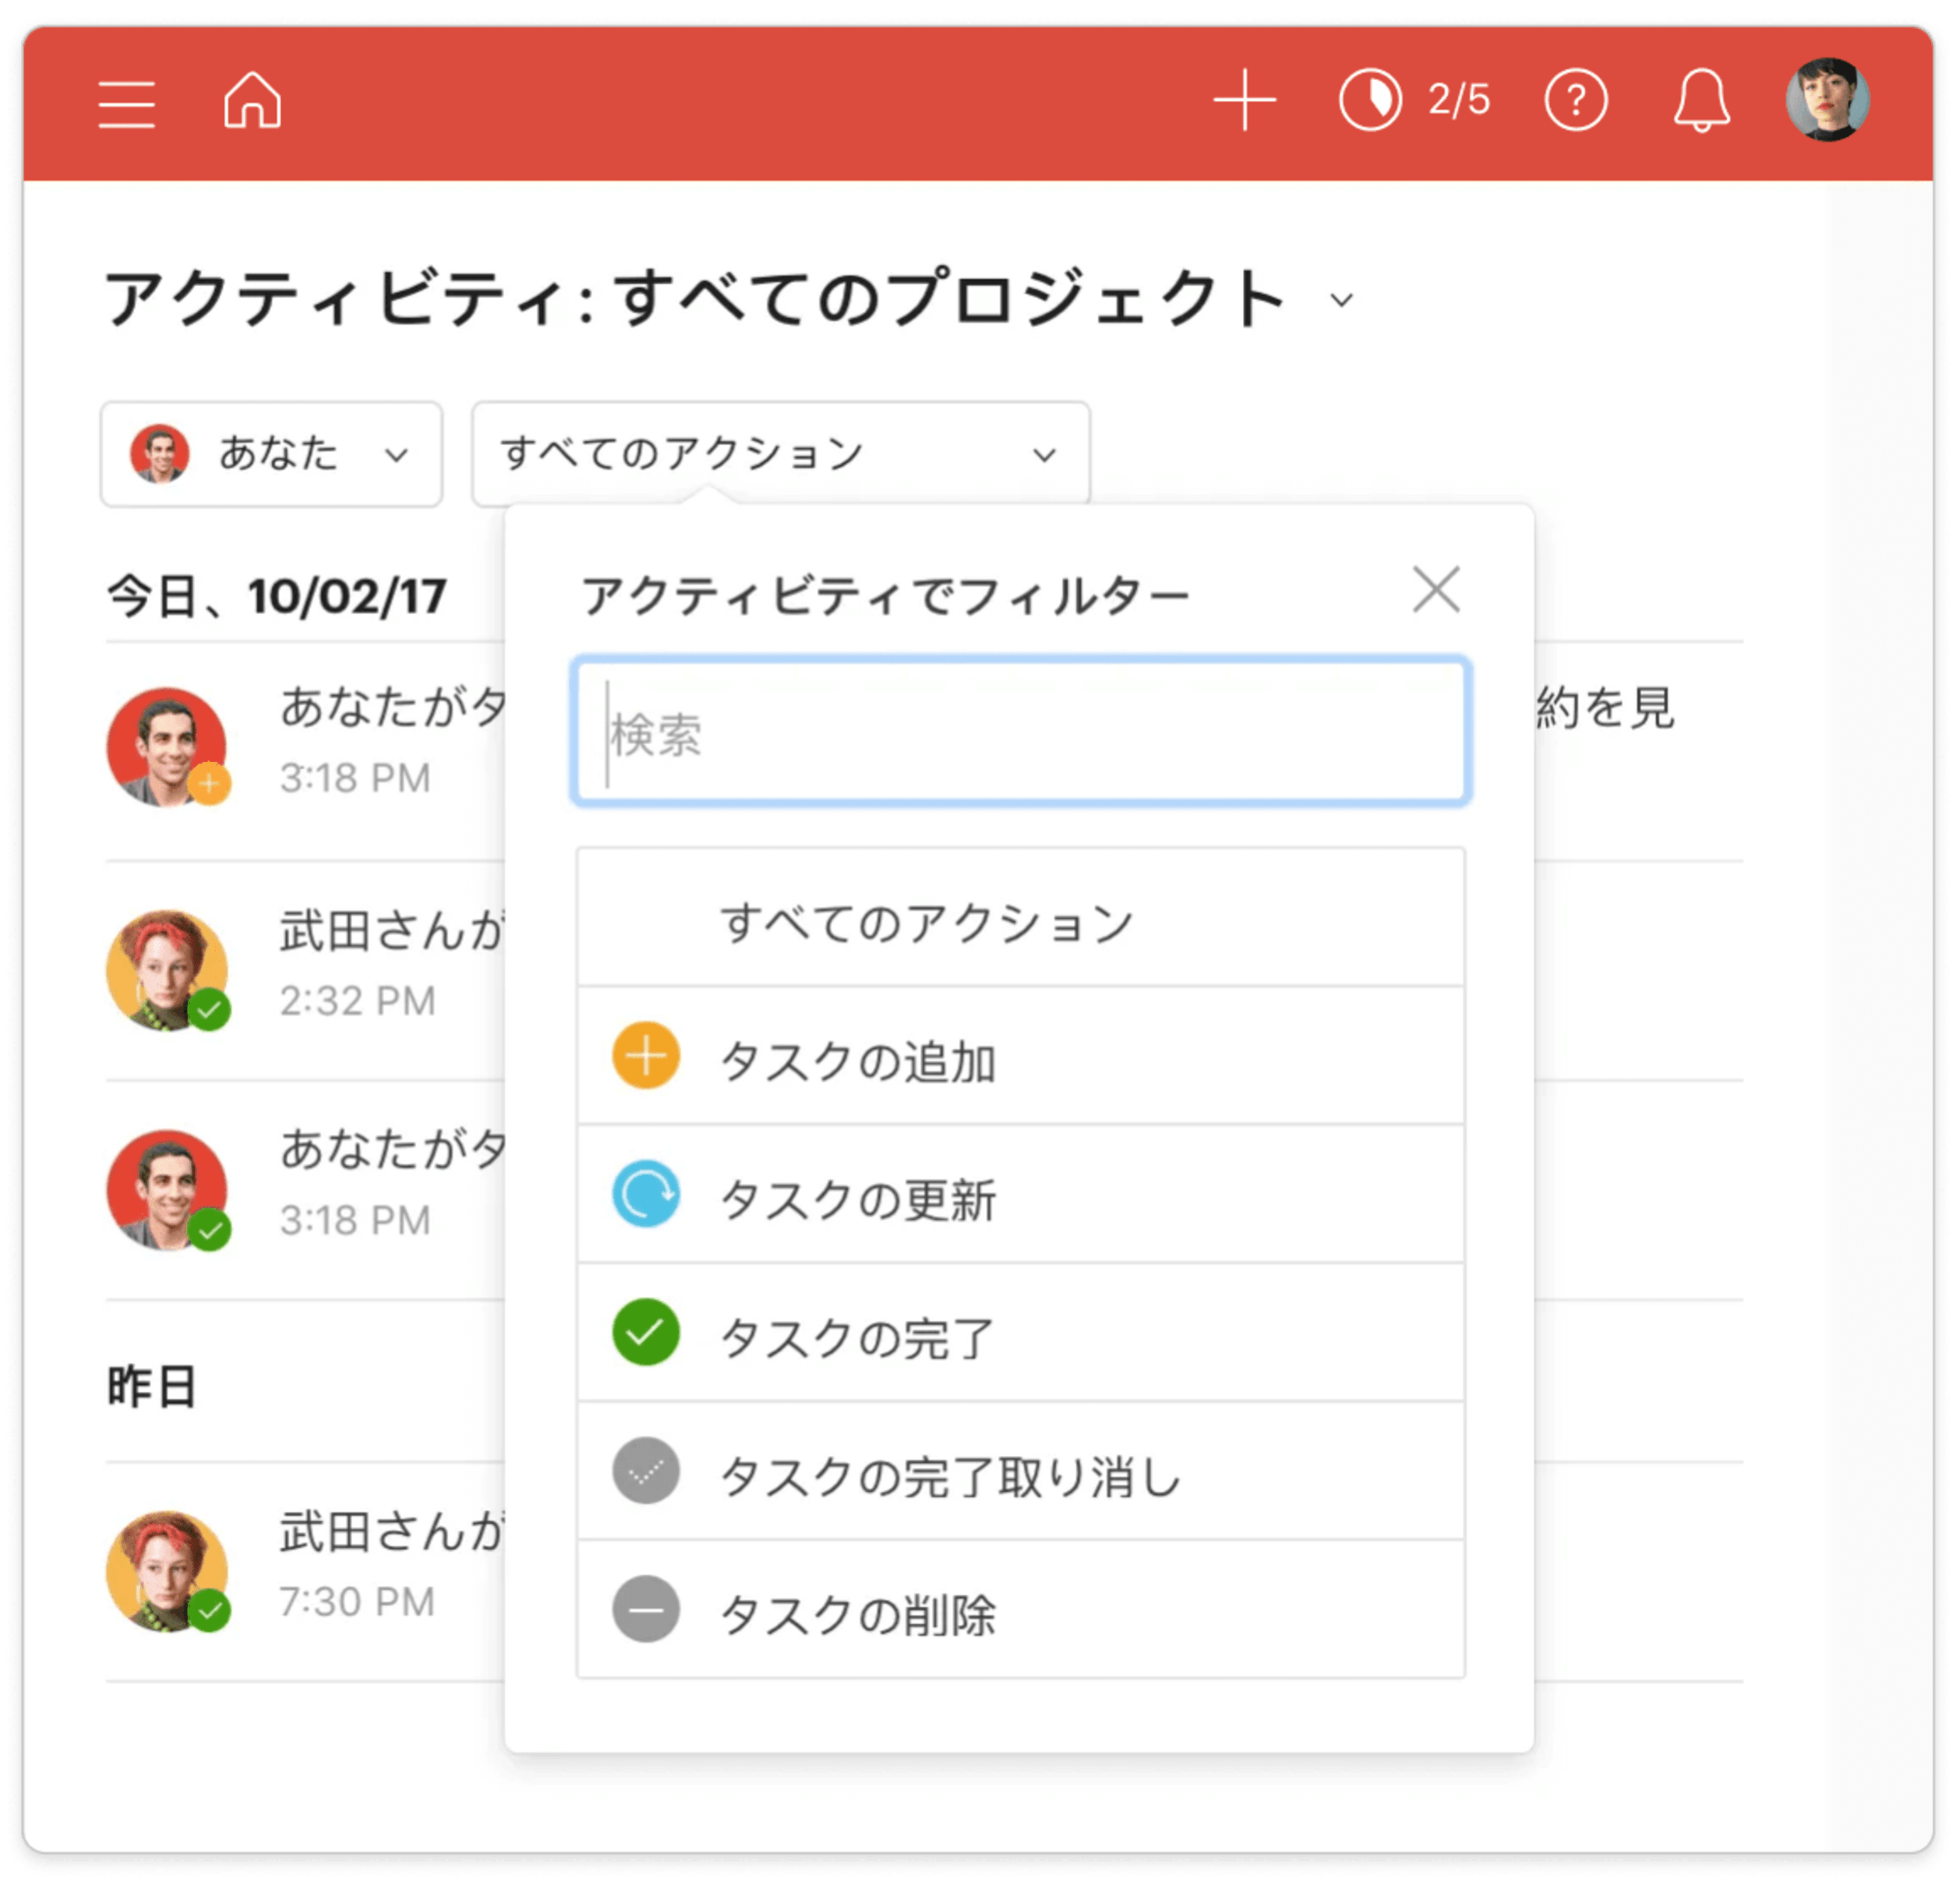Select タスクの削除 filter option
Viewport: 1960px width, 1896px height.
coord(1020,1611)
